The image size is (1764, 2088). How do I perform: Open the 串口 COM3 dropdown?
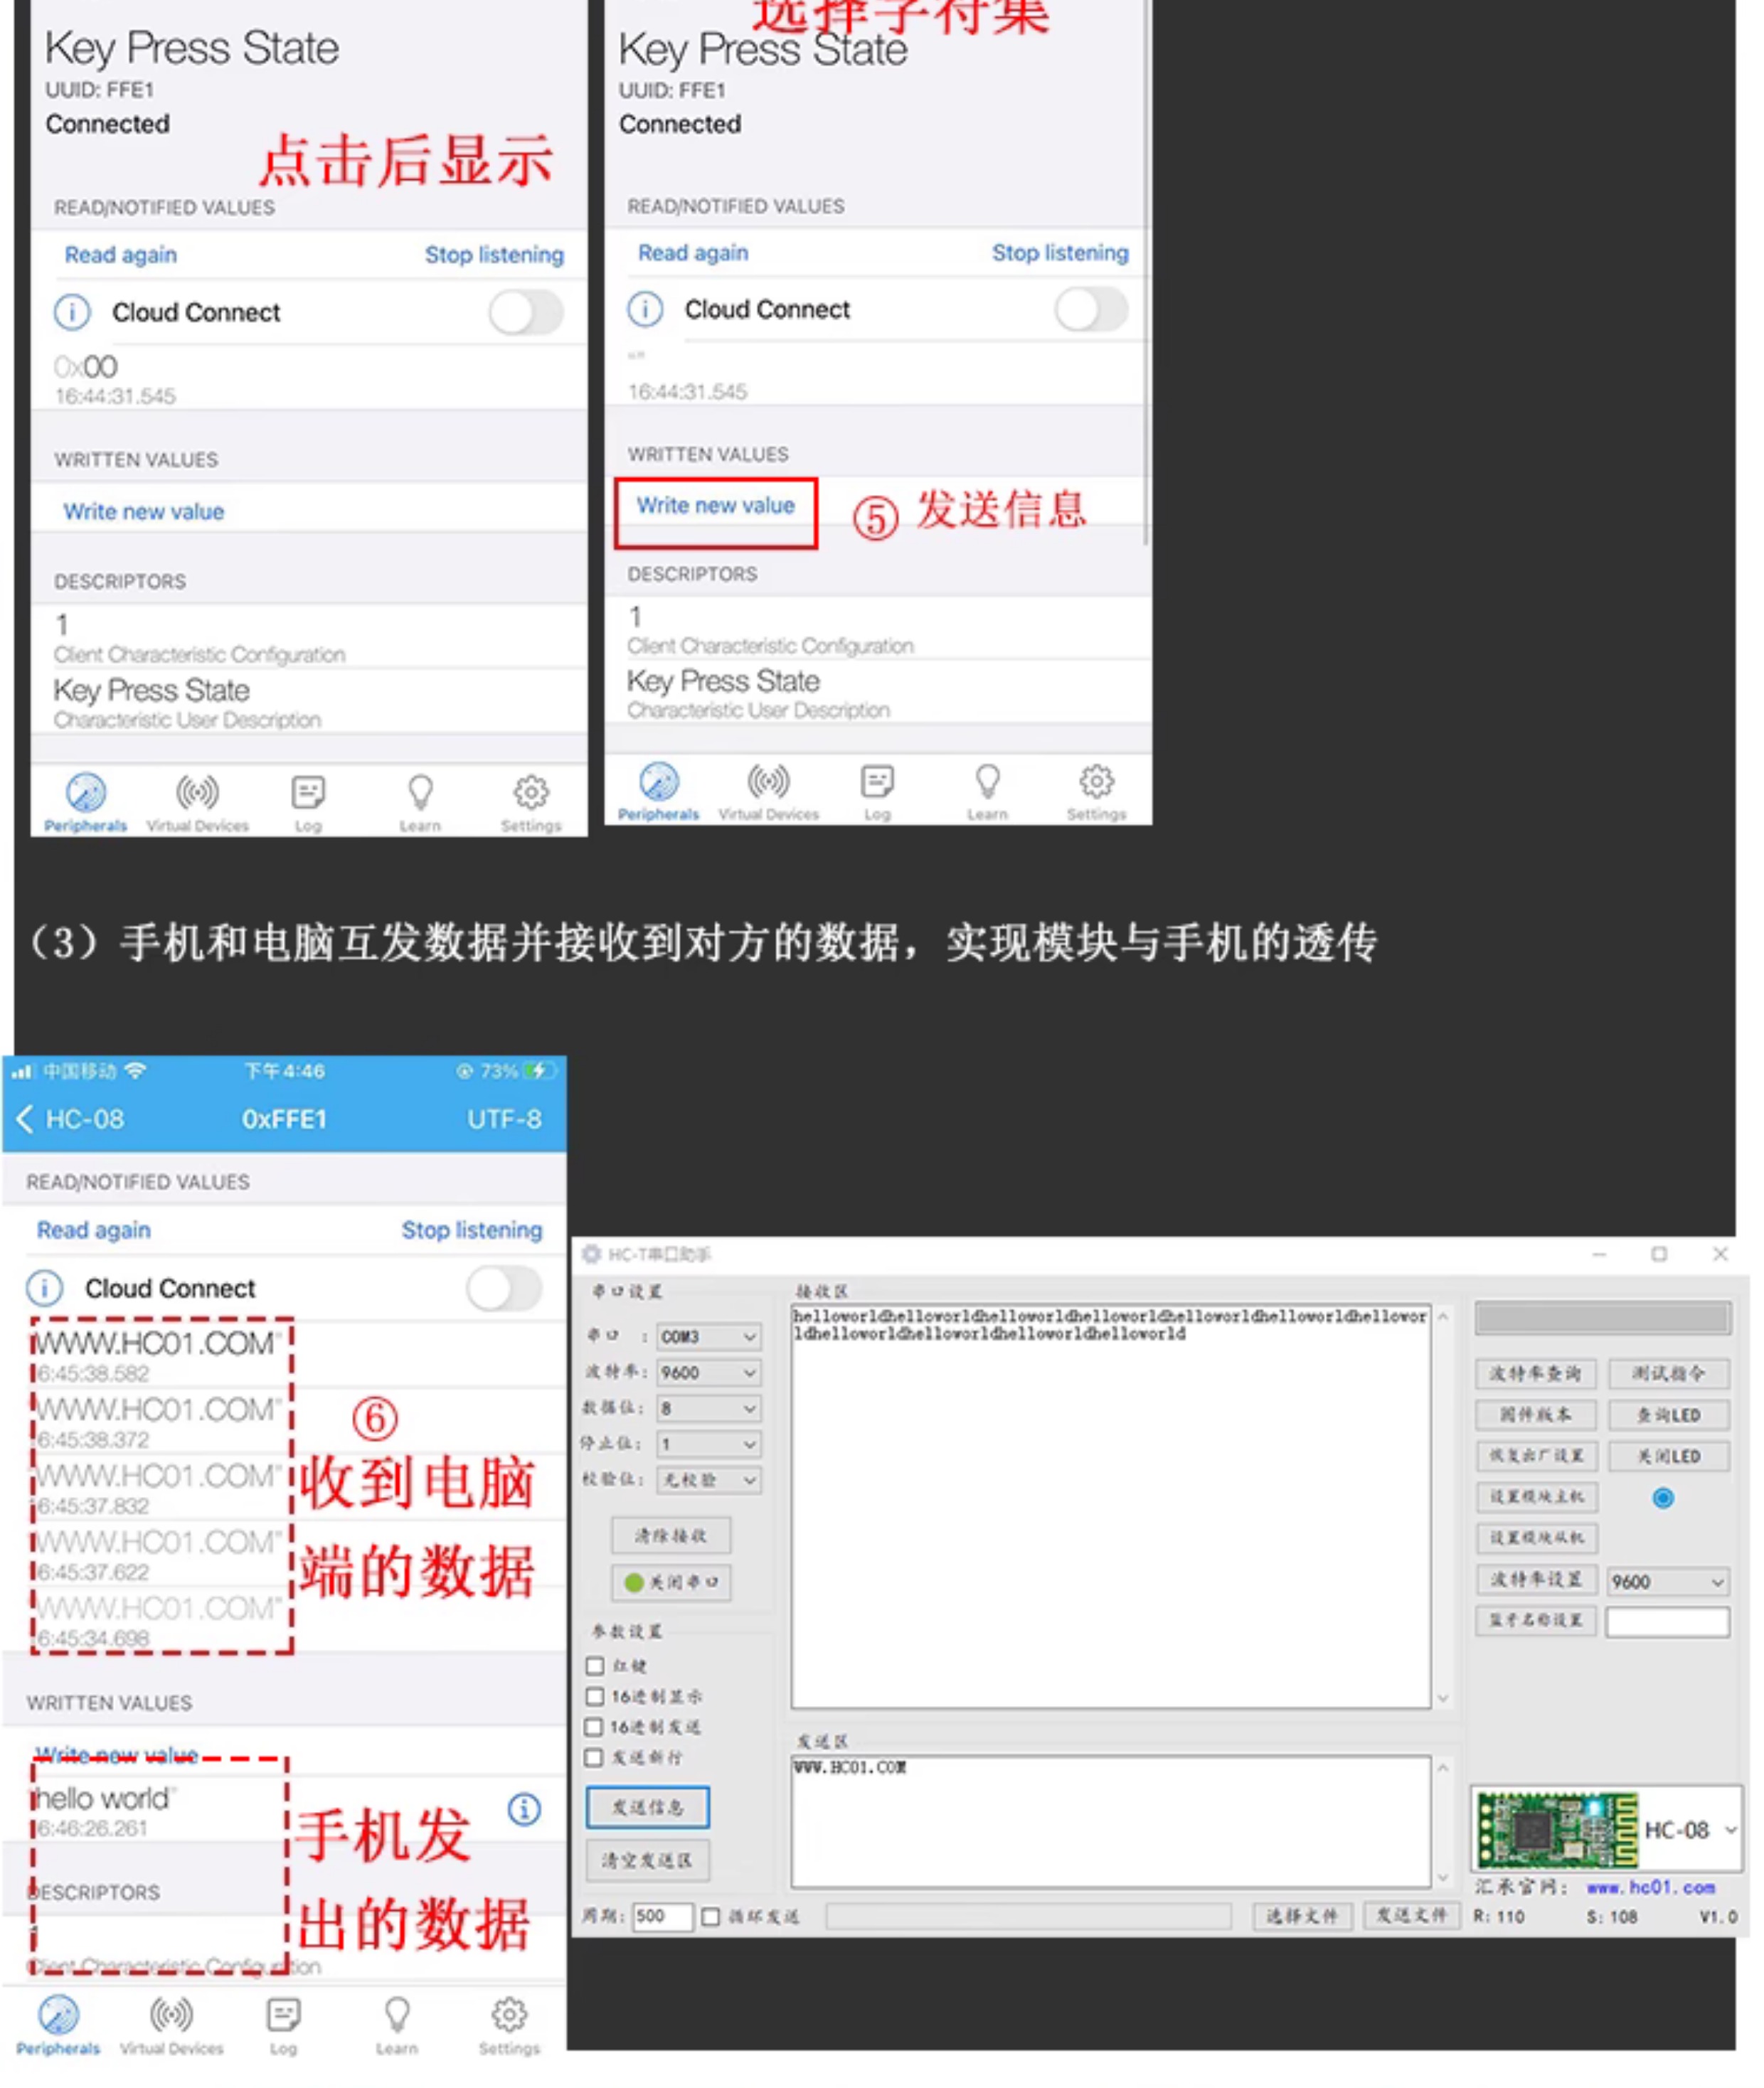point(709,1336)
